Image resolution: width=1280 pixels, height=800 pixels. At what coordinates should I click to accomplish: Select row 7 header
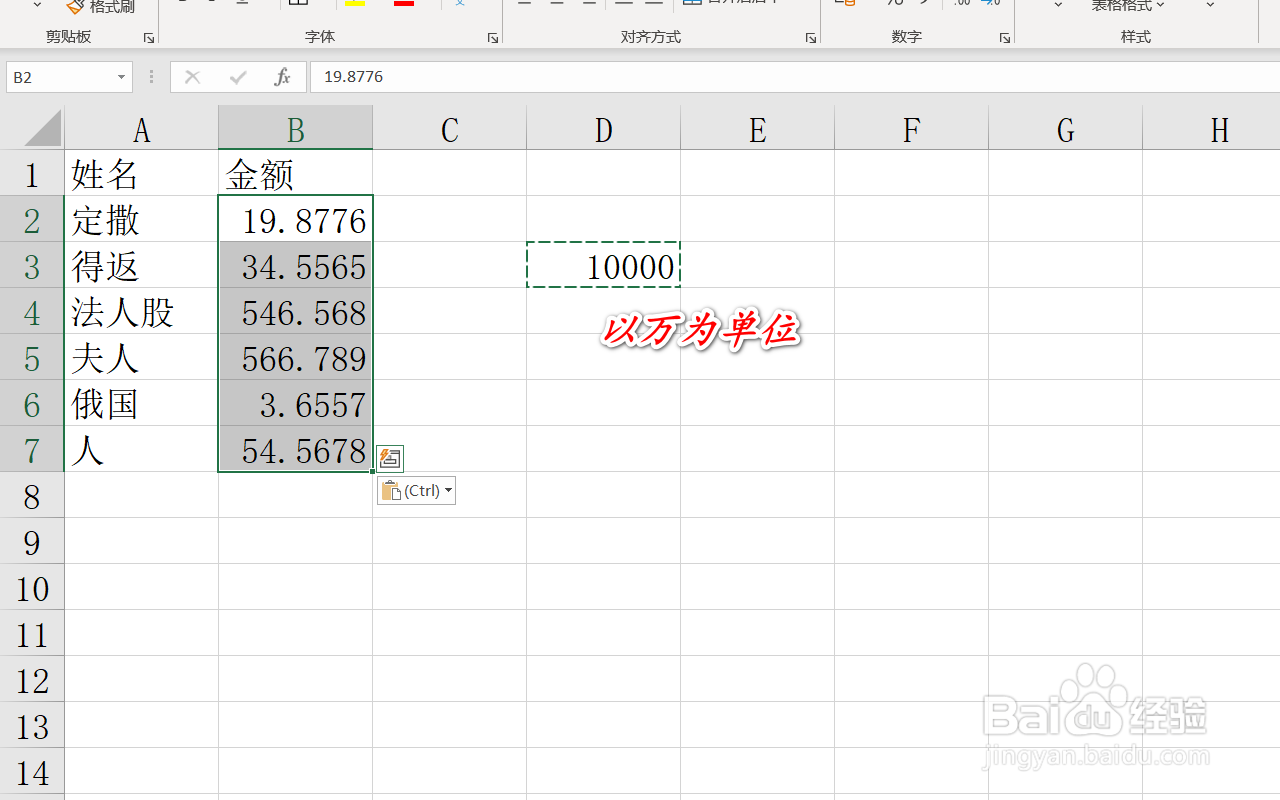pos(32,450)
